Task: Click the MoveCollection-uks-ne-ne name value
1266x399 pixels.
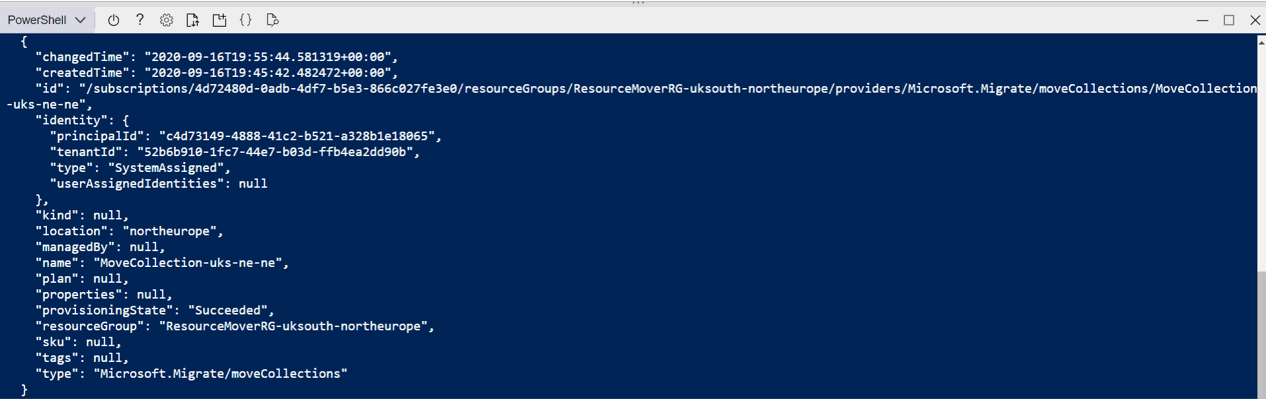Action: (187, 263)
